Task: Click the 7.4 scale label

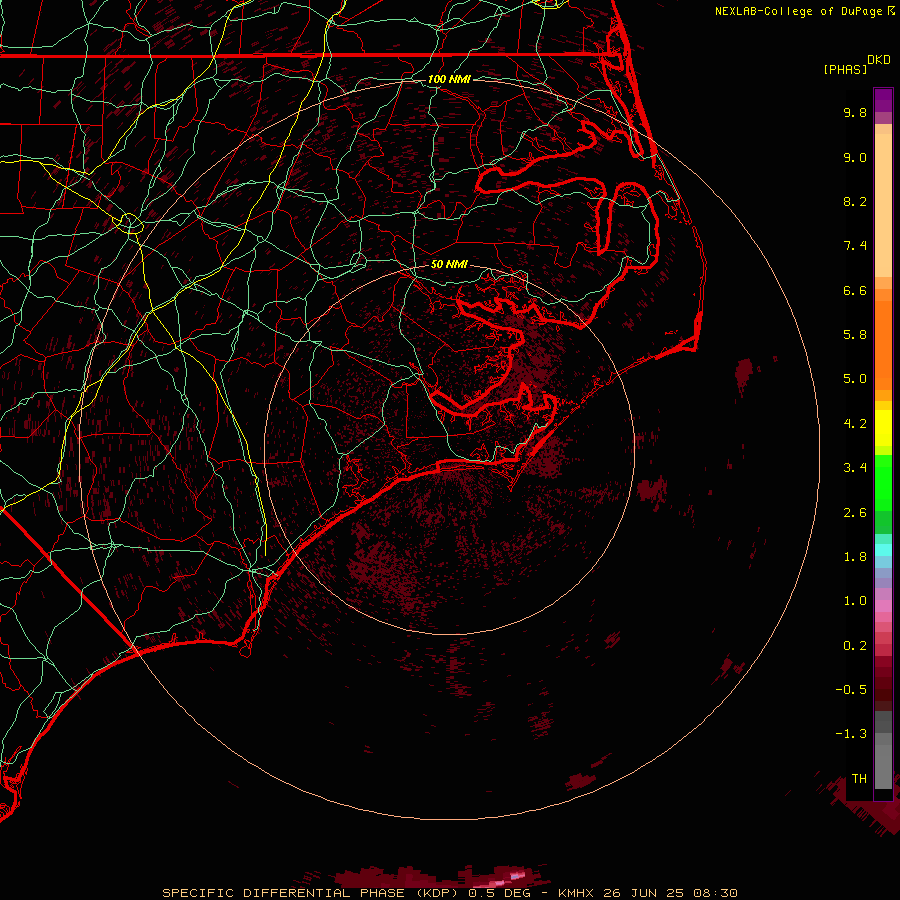Action: 855,246
